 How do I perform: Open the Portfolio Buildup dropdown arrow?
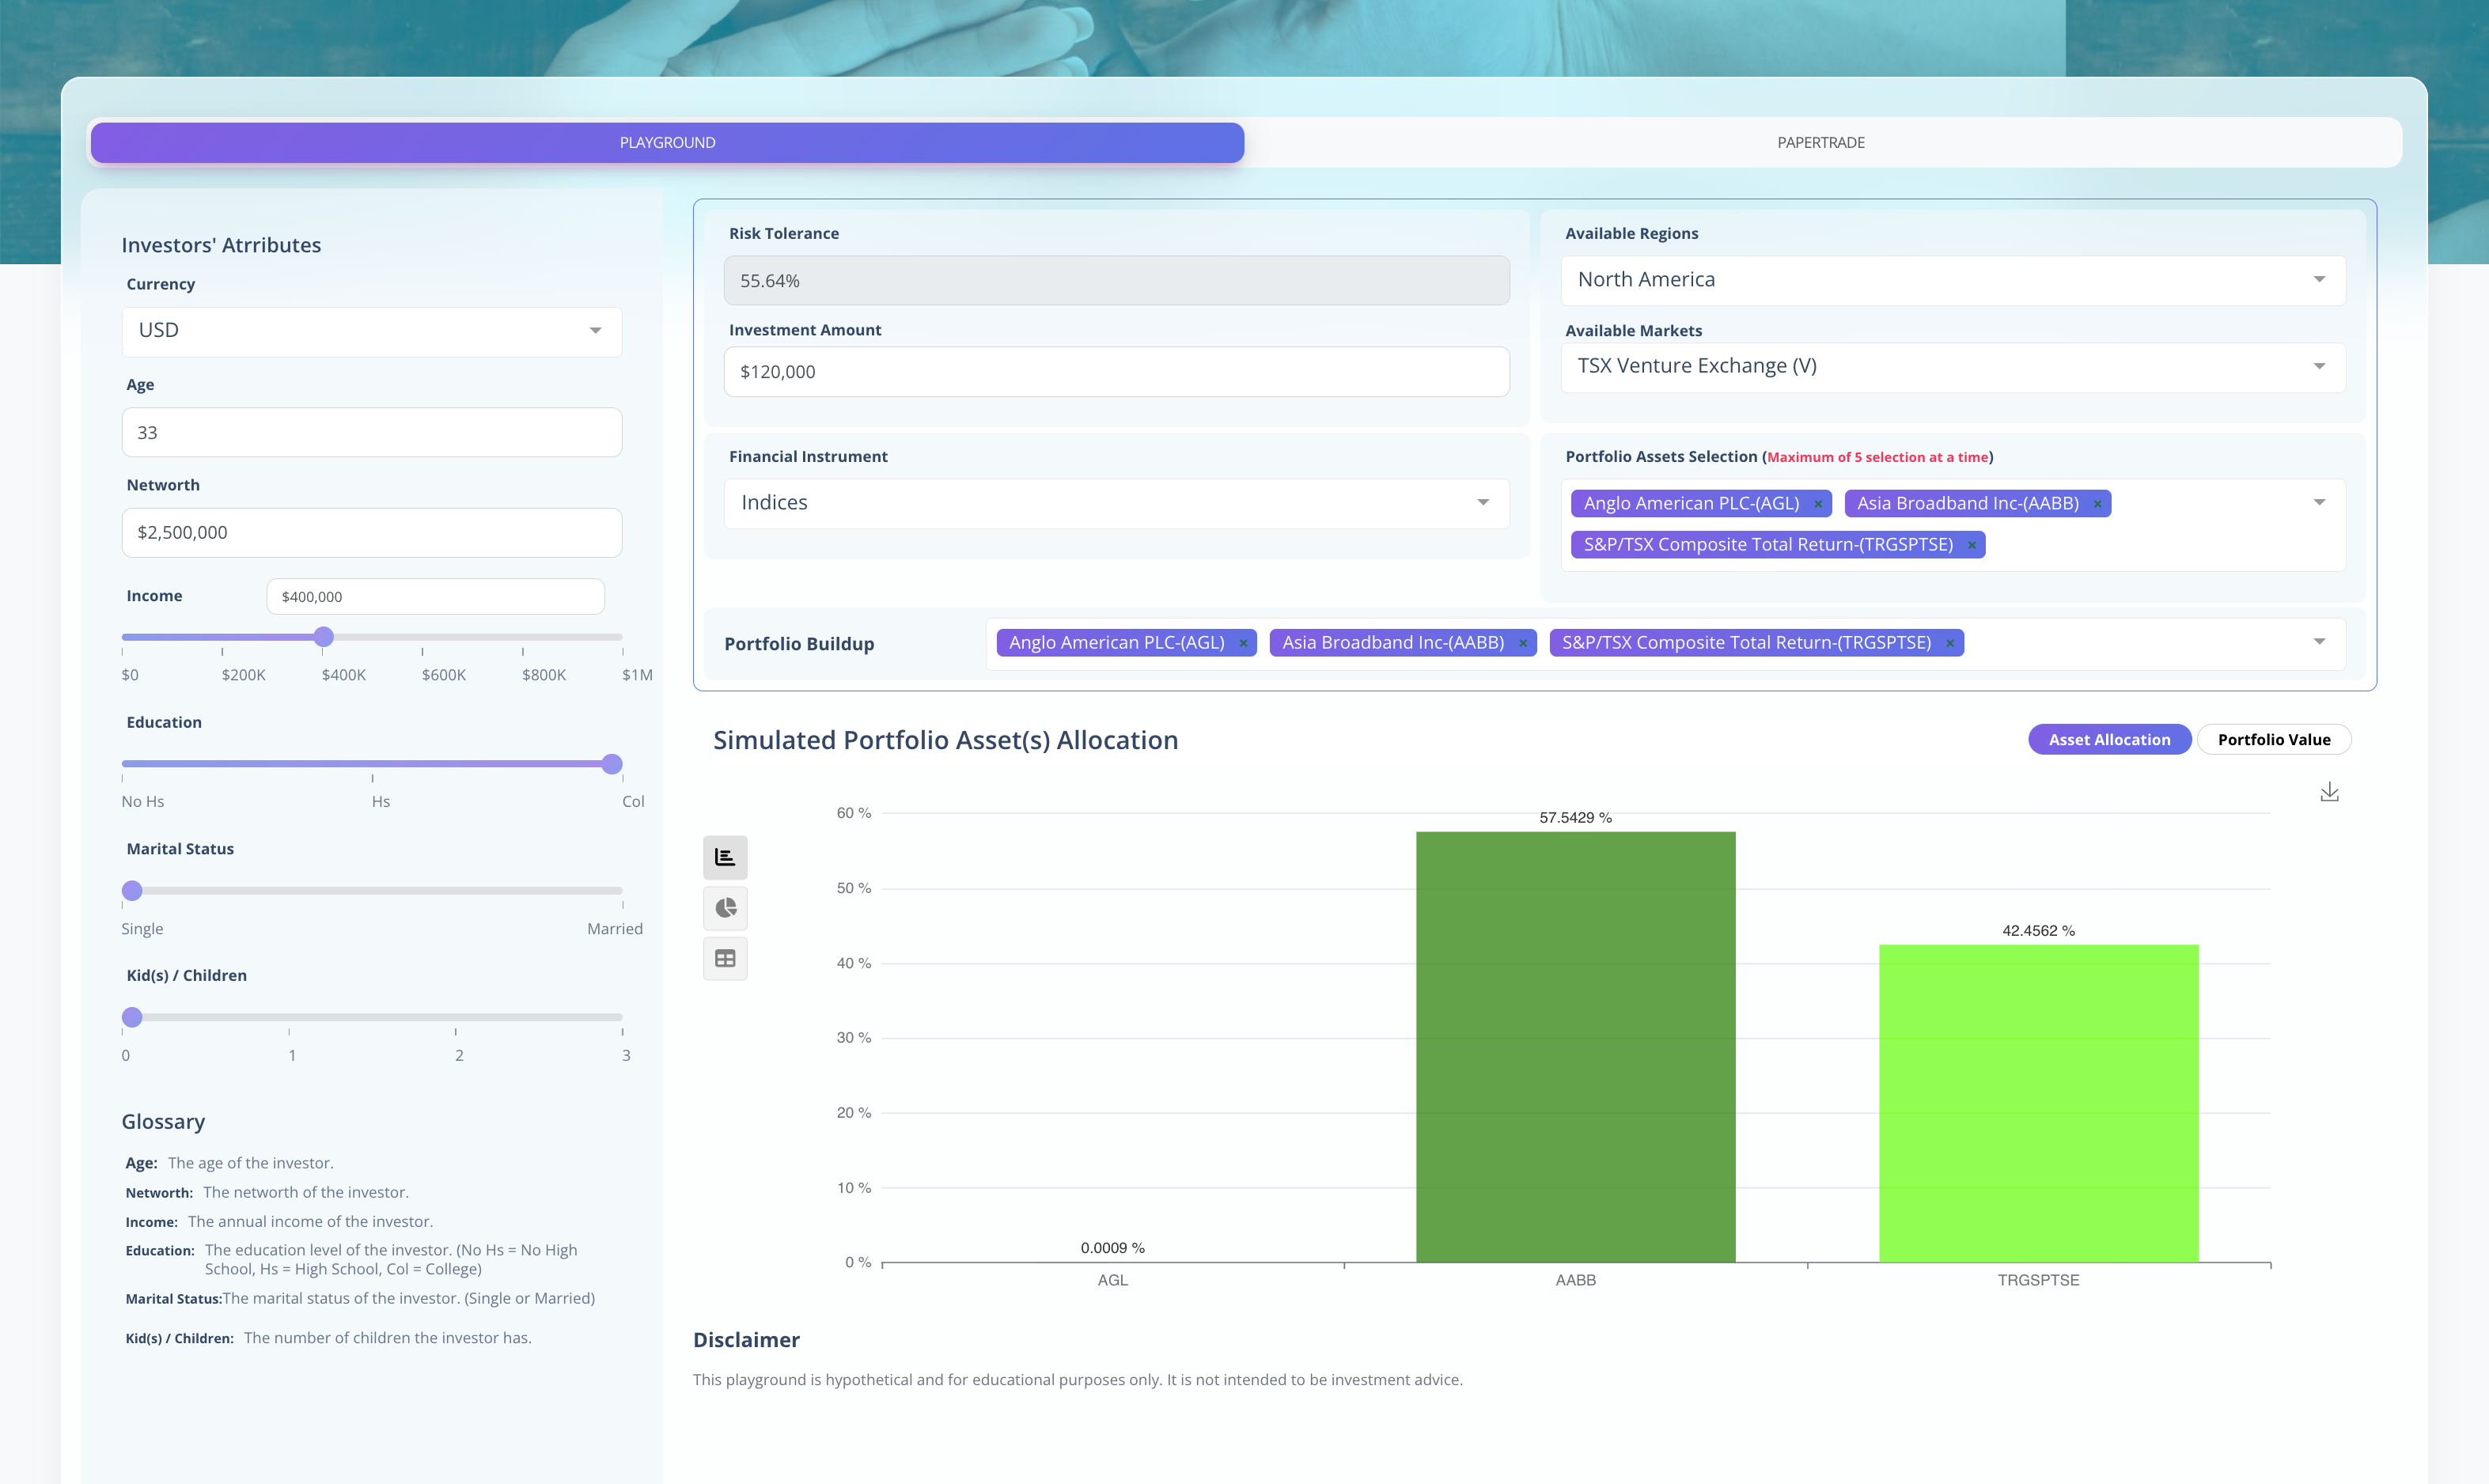pyautogui.click(x=2320, y=643)
